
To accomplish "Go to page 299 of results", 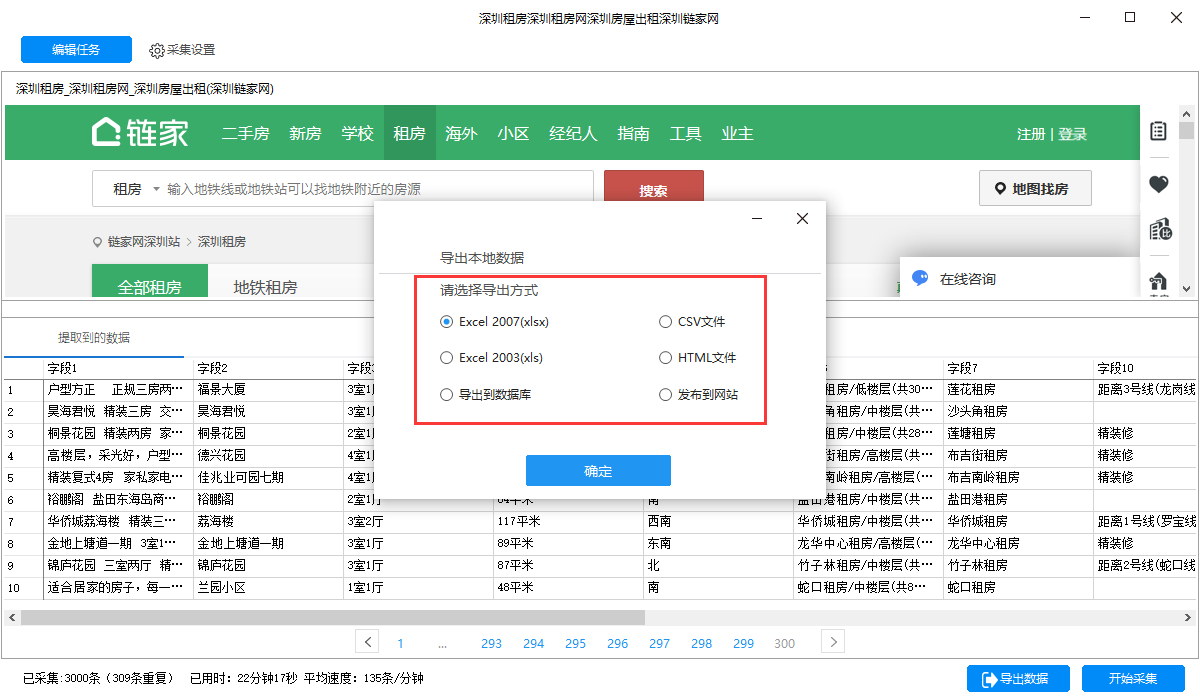I will pos(743,643).
